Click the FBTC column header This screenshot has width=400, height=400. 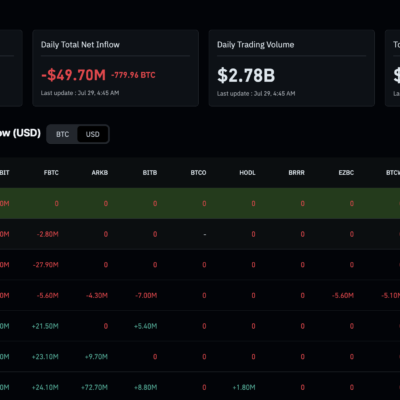[51, 173]
